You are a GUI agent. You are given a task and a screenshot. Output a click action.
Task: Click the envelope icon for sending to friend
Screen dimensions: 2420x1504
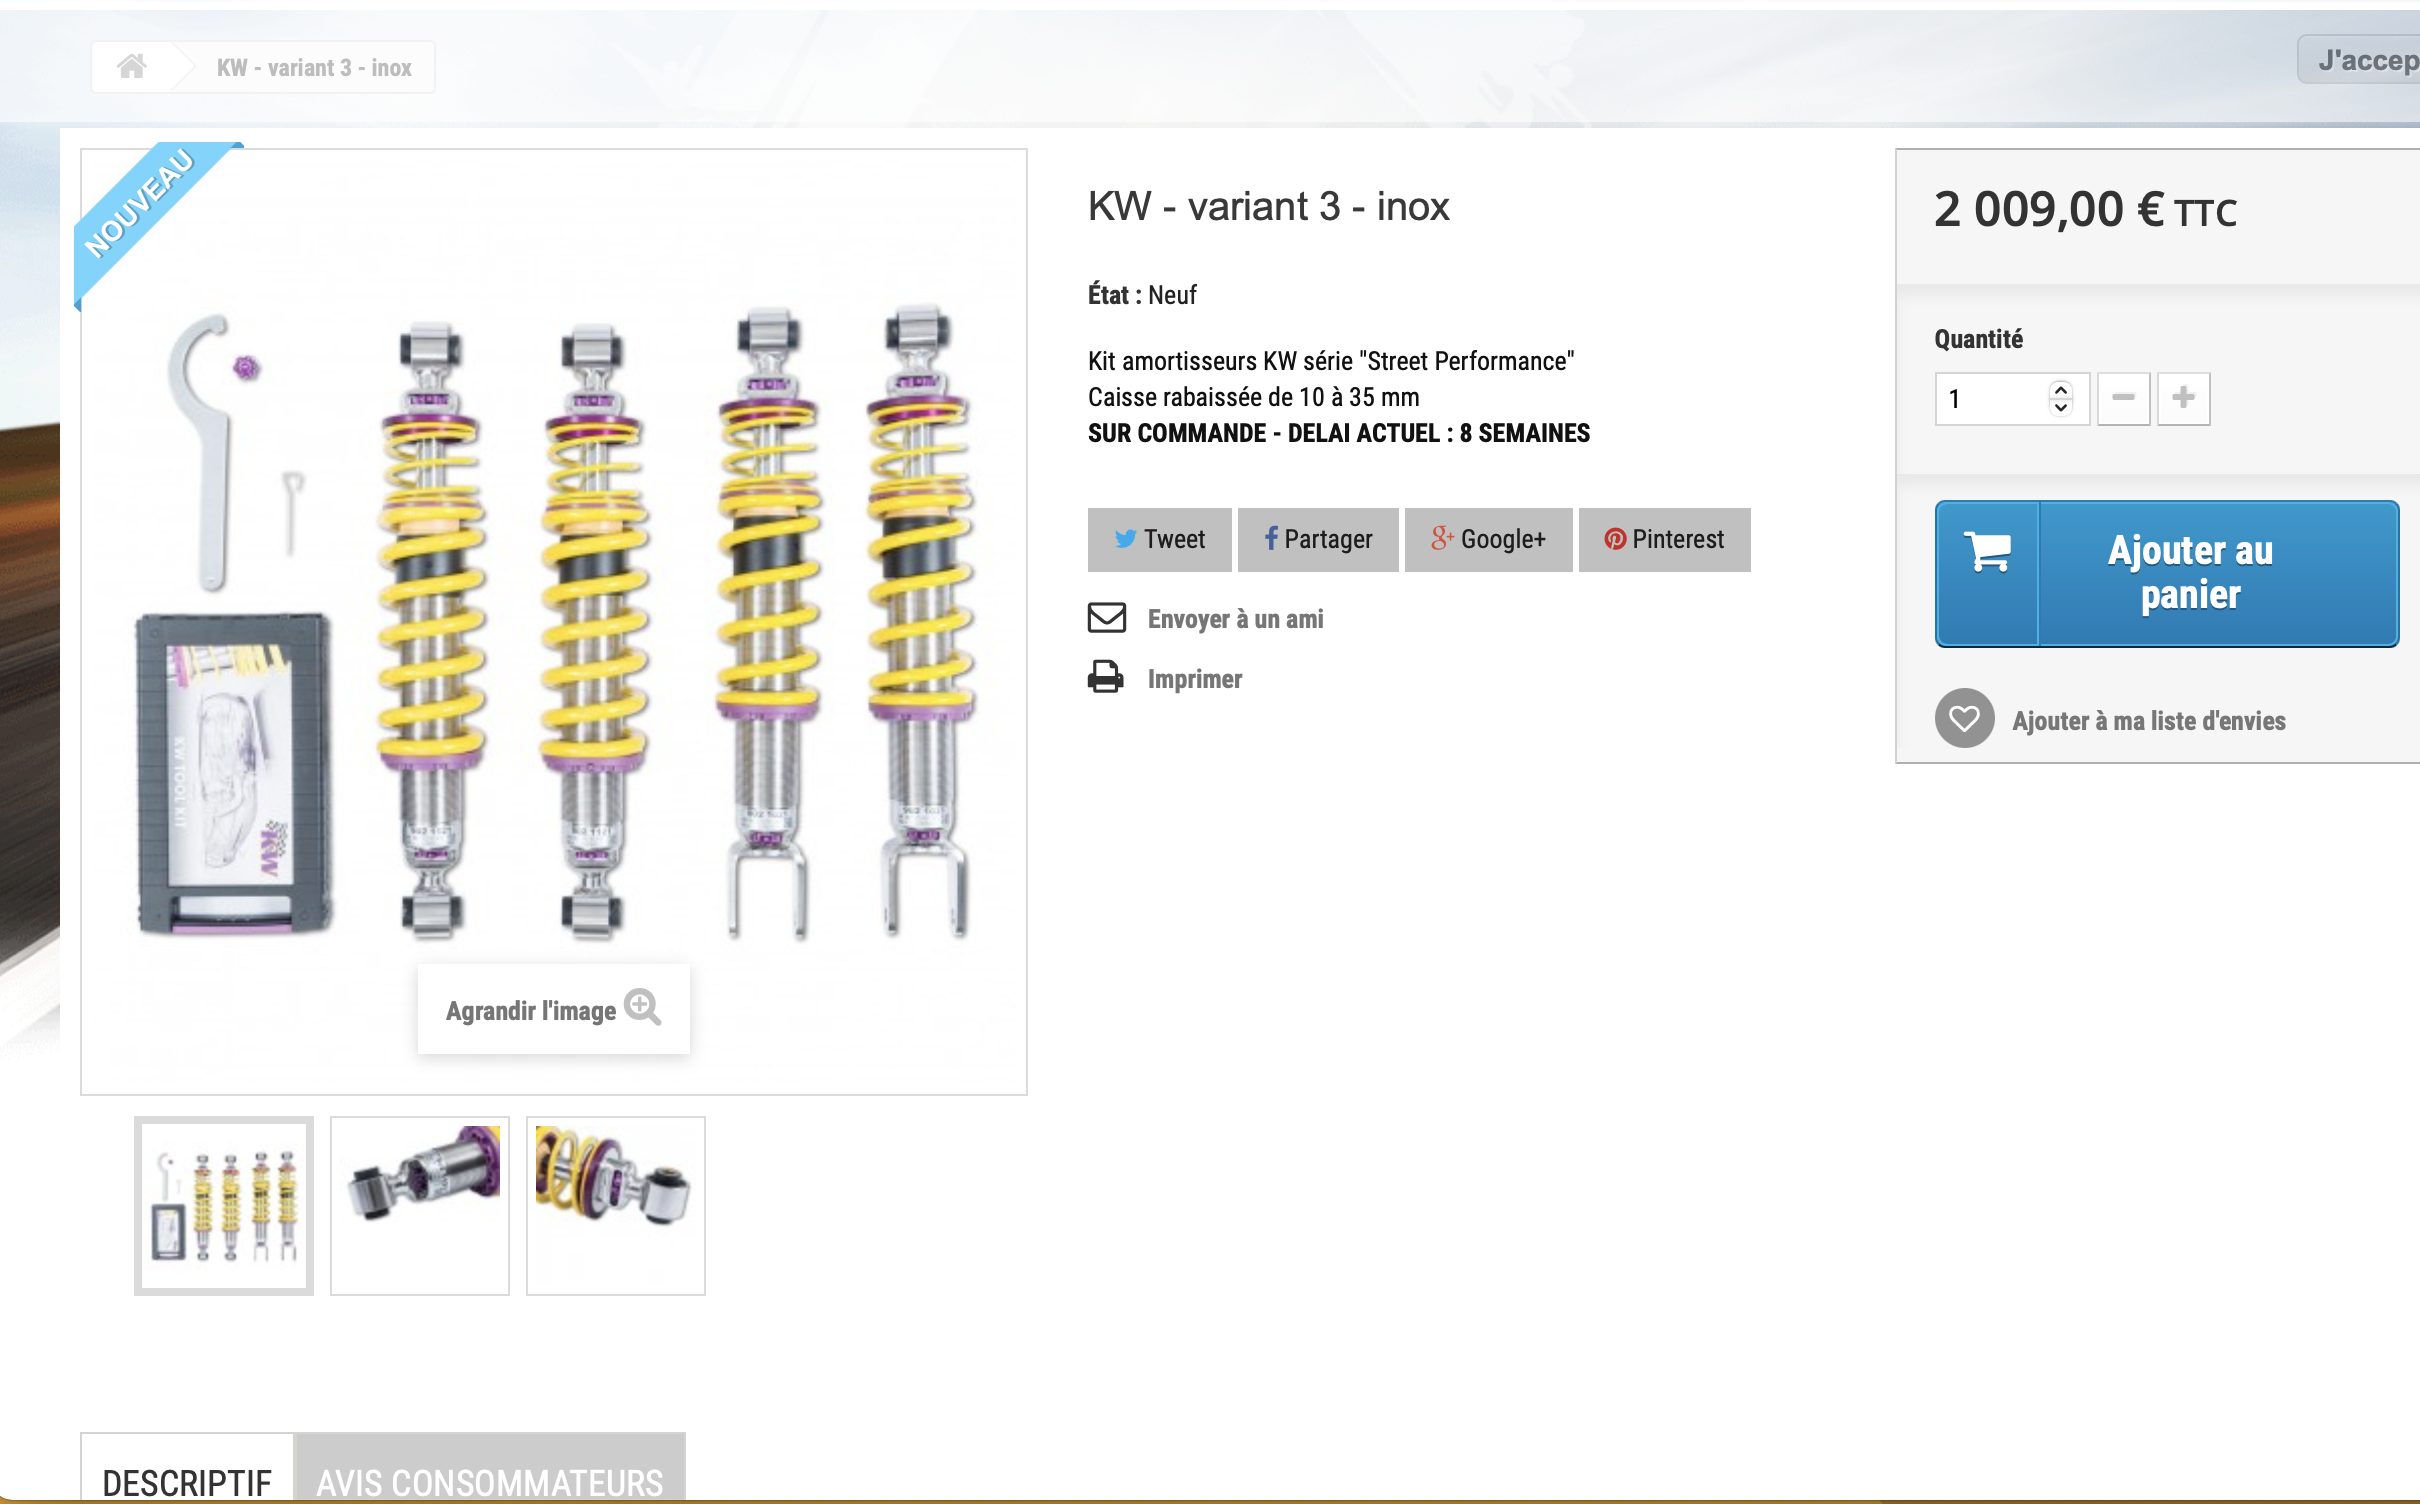pyautogui.click(x=1107, y=618)
